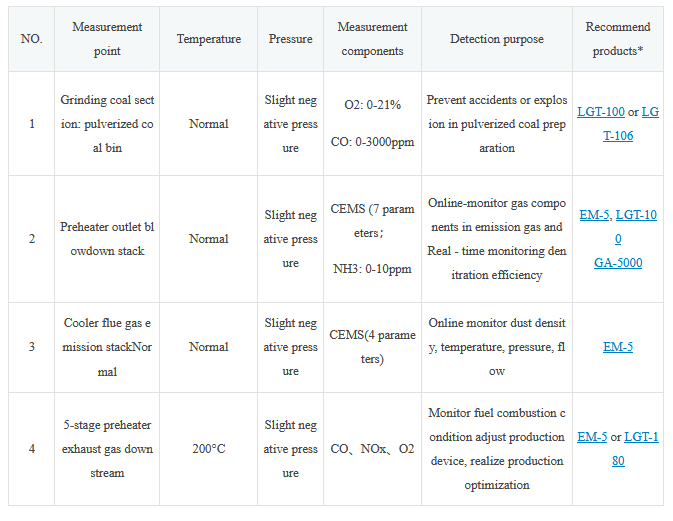The width and height of the screenshot is (673, 521).
Task: Click the "Detection purpose" column header
Action: click(497, 39)
